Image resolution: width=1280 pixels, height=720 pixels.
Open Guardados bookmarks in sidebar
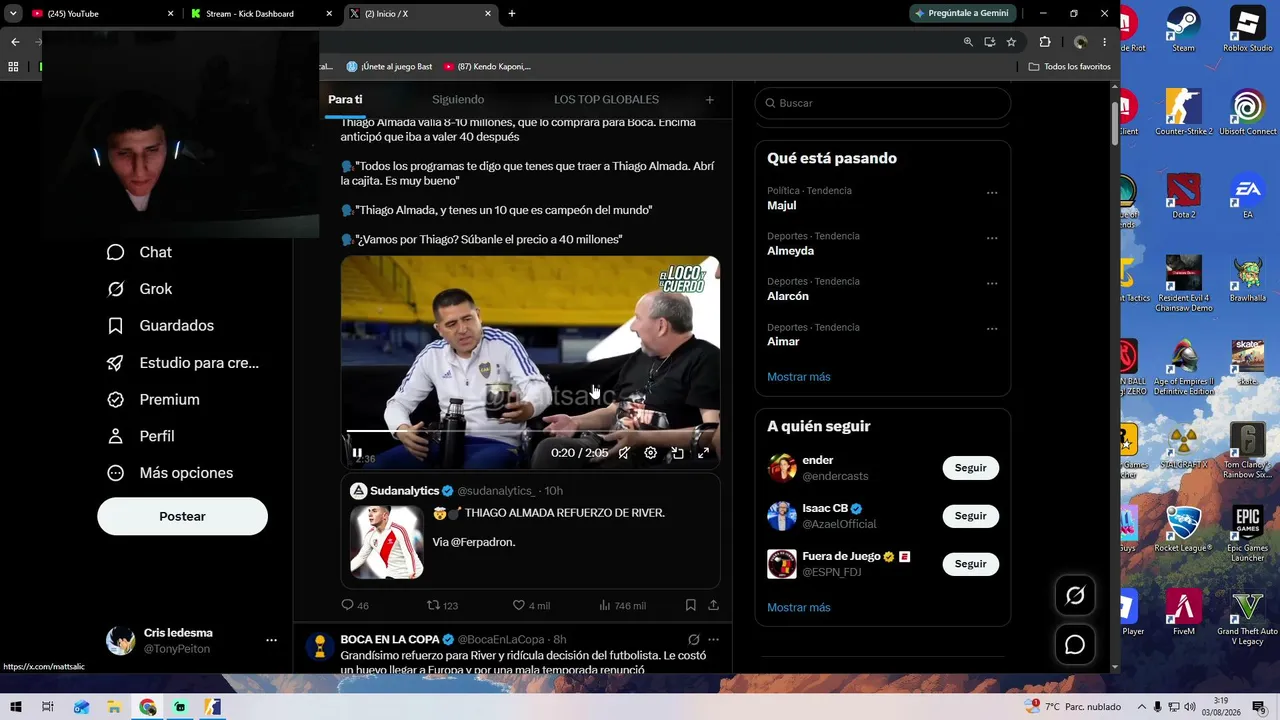pyautogui.click(x=160, y=326)
